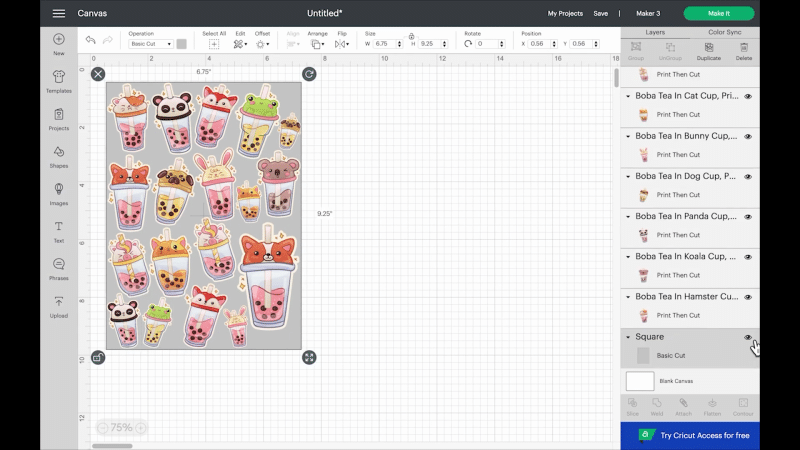Collapse the Boba Tea In Cat Cup layer
800x450 pixels.
[x=628, y=96]
